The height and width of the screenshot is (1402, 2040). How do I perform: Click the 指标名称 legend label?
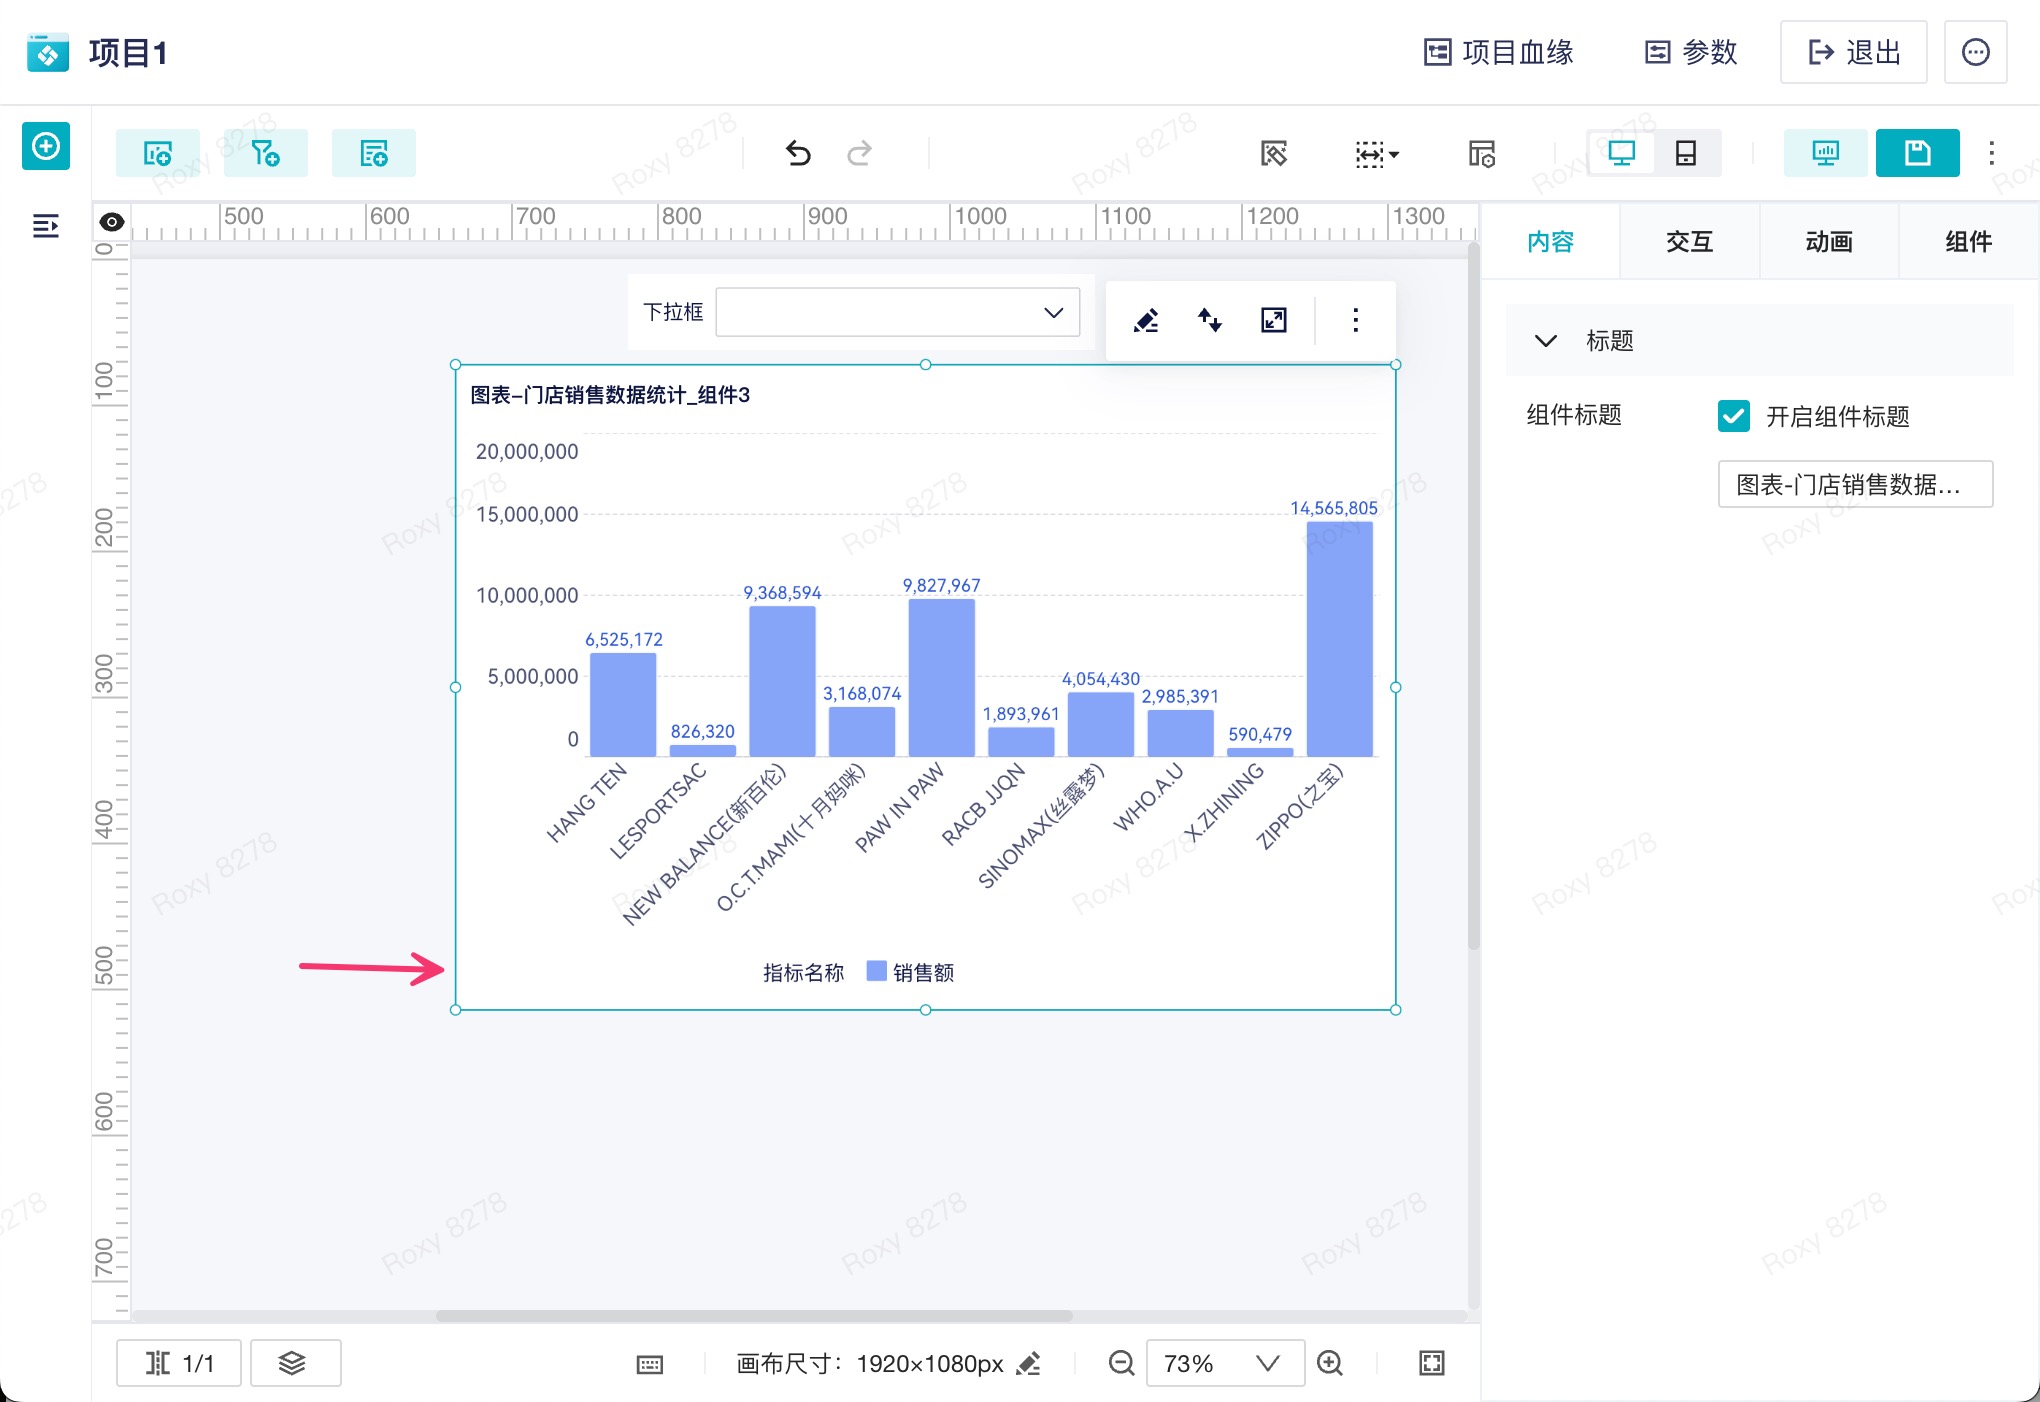[804, 972]
